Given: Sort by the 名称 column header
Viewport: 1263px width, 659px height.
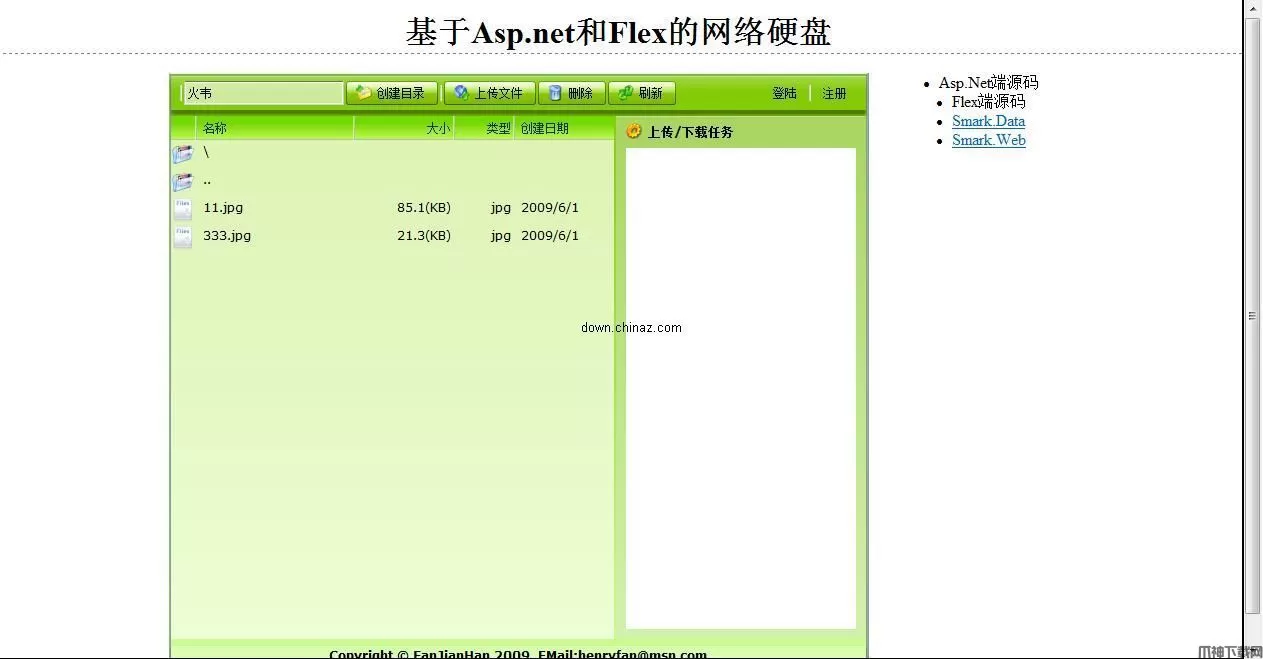Looking at the screenshot, I should [215, 128].
